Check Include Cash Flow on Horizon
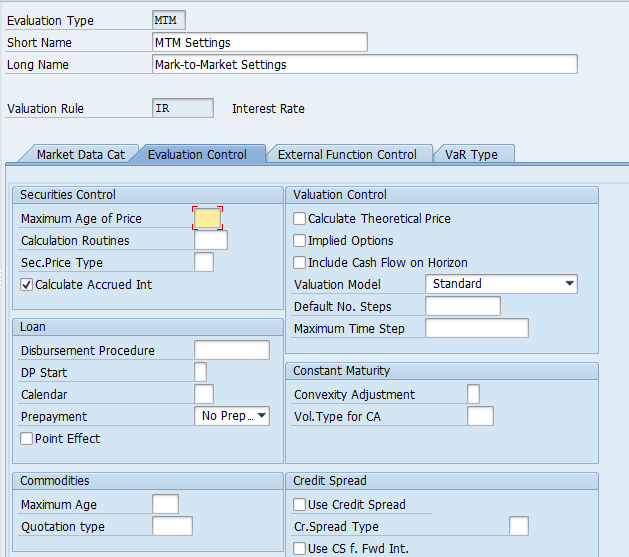Viewport: 629px width, 557px height. click(x=299, y=263)
